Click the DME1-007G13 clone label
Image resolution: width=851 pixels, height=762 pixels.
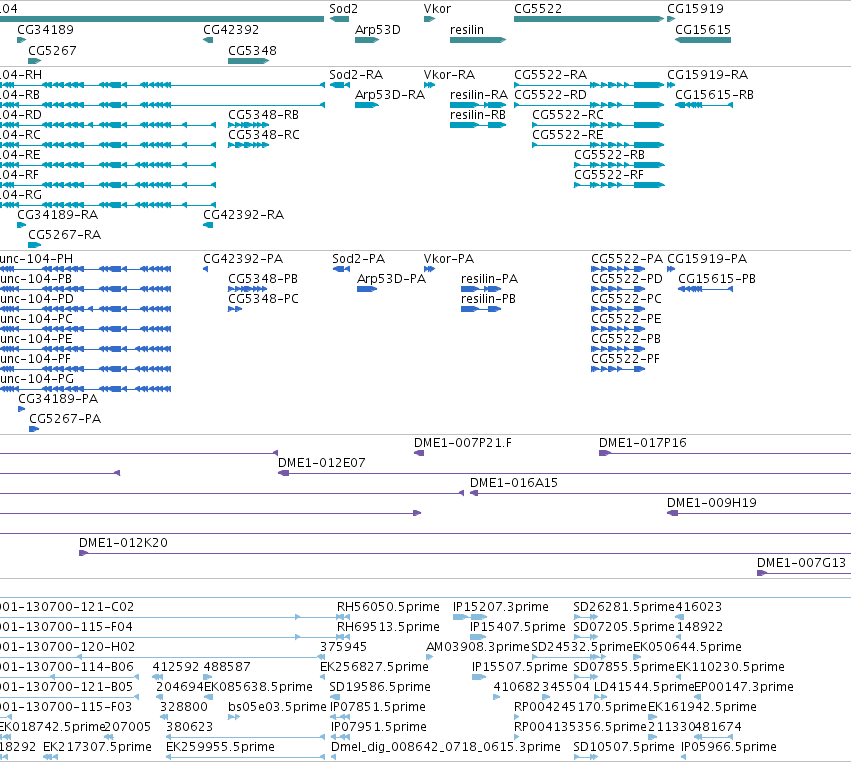(x=802, y=562)
